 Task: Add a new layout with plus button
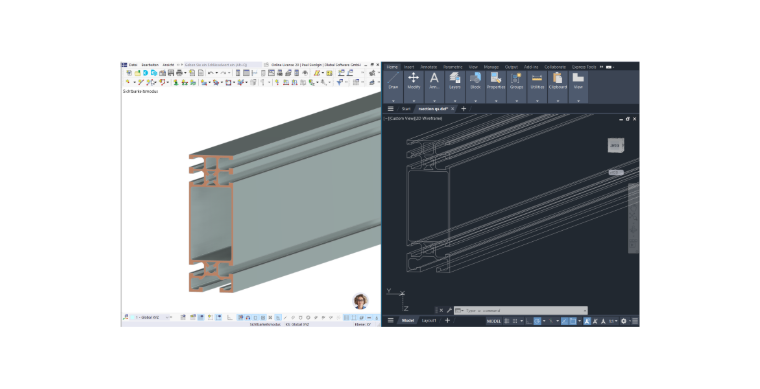click(x=447, y=321)
